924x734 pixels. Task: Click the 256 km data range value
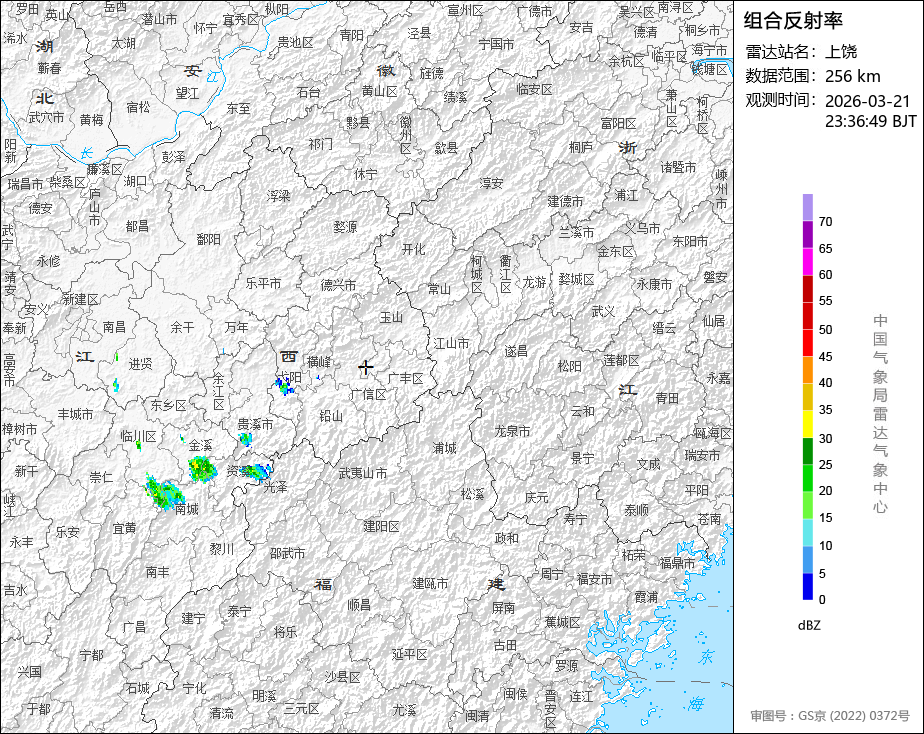(852, 76)
